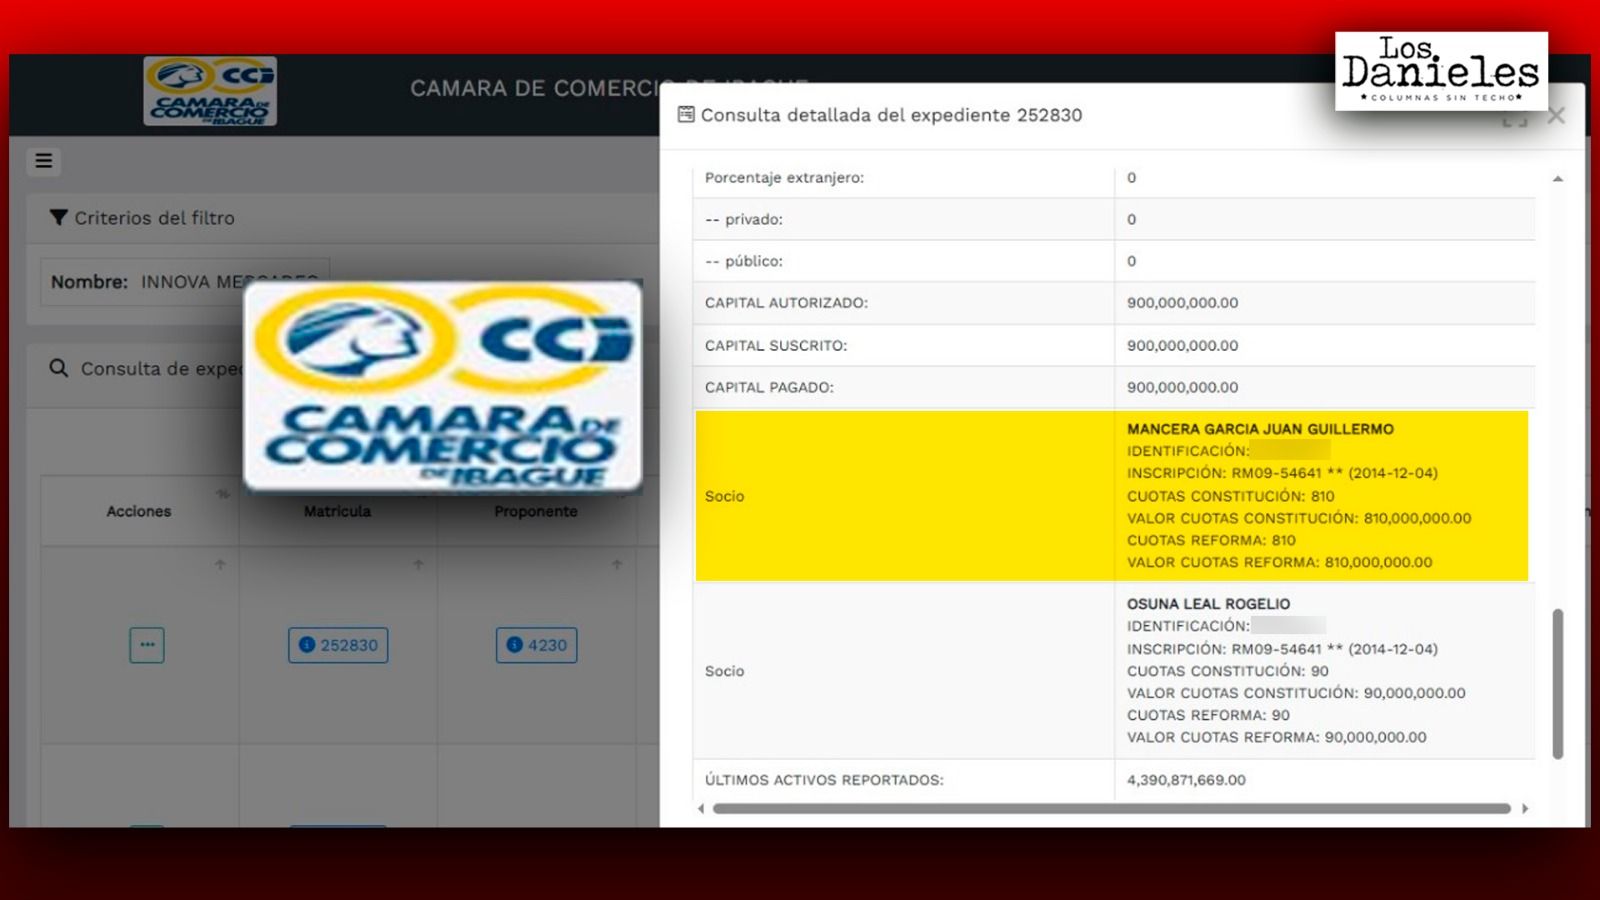Click the CAPITAL AUTORIZADO value 900,000,000.00
Viewport: 1600px width, 900px height.
(x=1182, y=302)
